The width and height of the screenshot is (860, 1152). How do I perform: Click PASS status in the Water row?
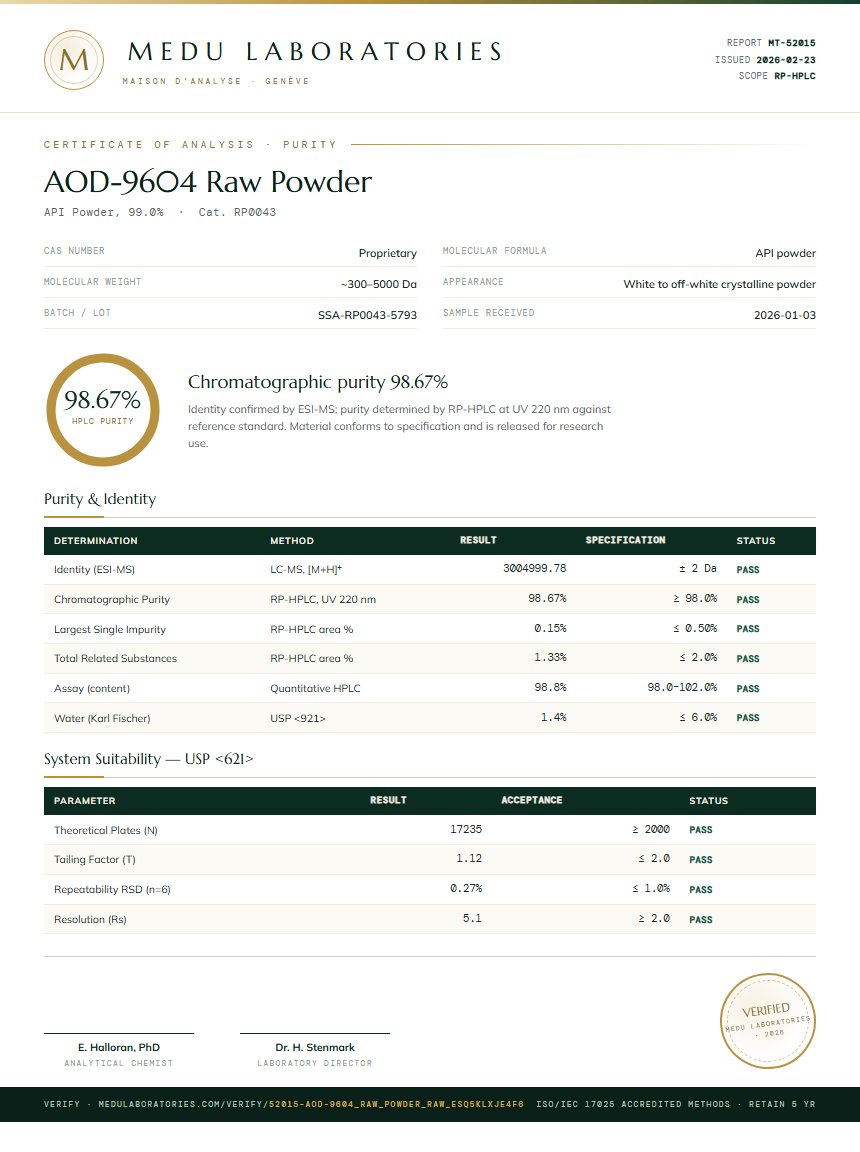click(748, 718)
